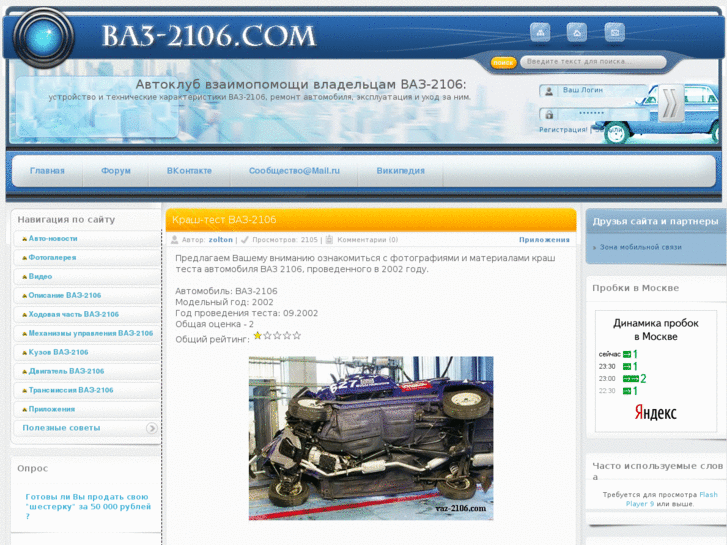This screenshot has height=545, width=727.
Task: Open Фотогалерея in site navigation
Action: (52, 257)
